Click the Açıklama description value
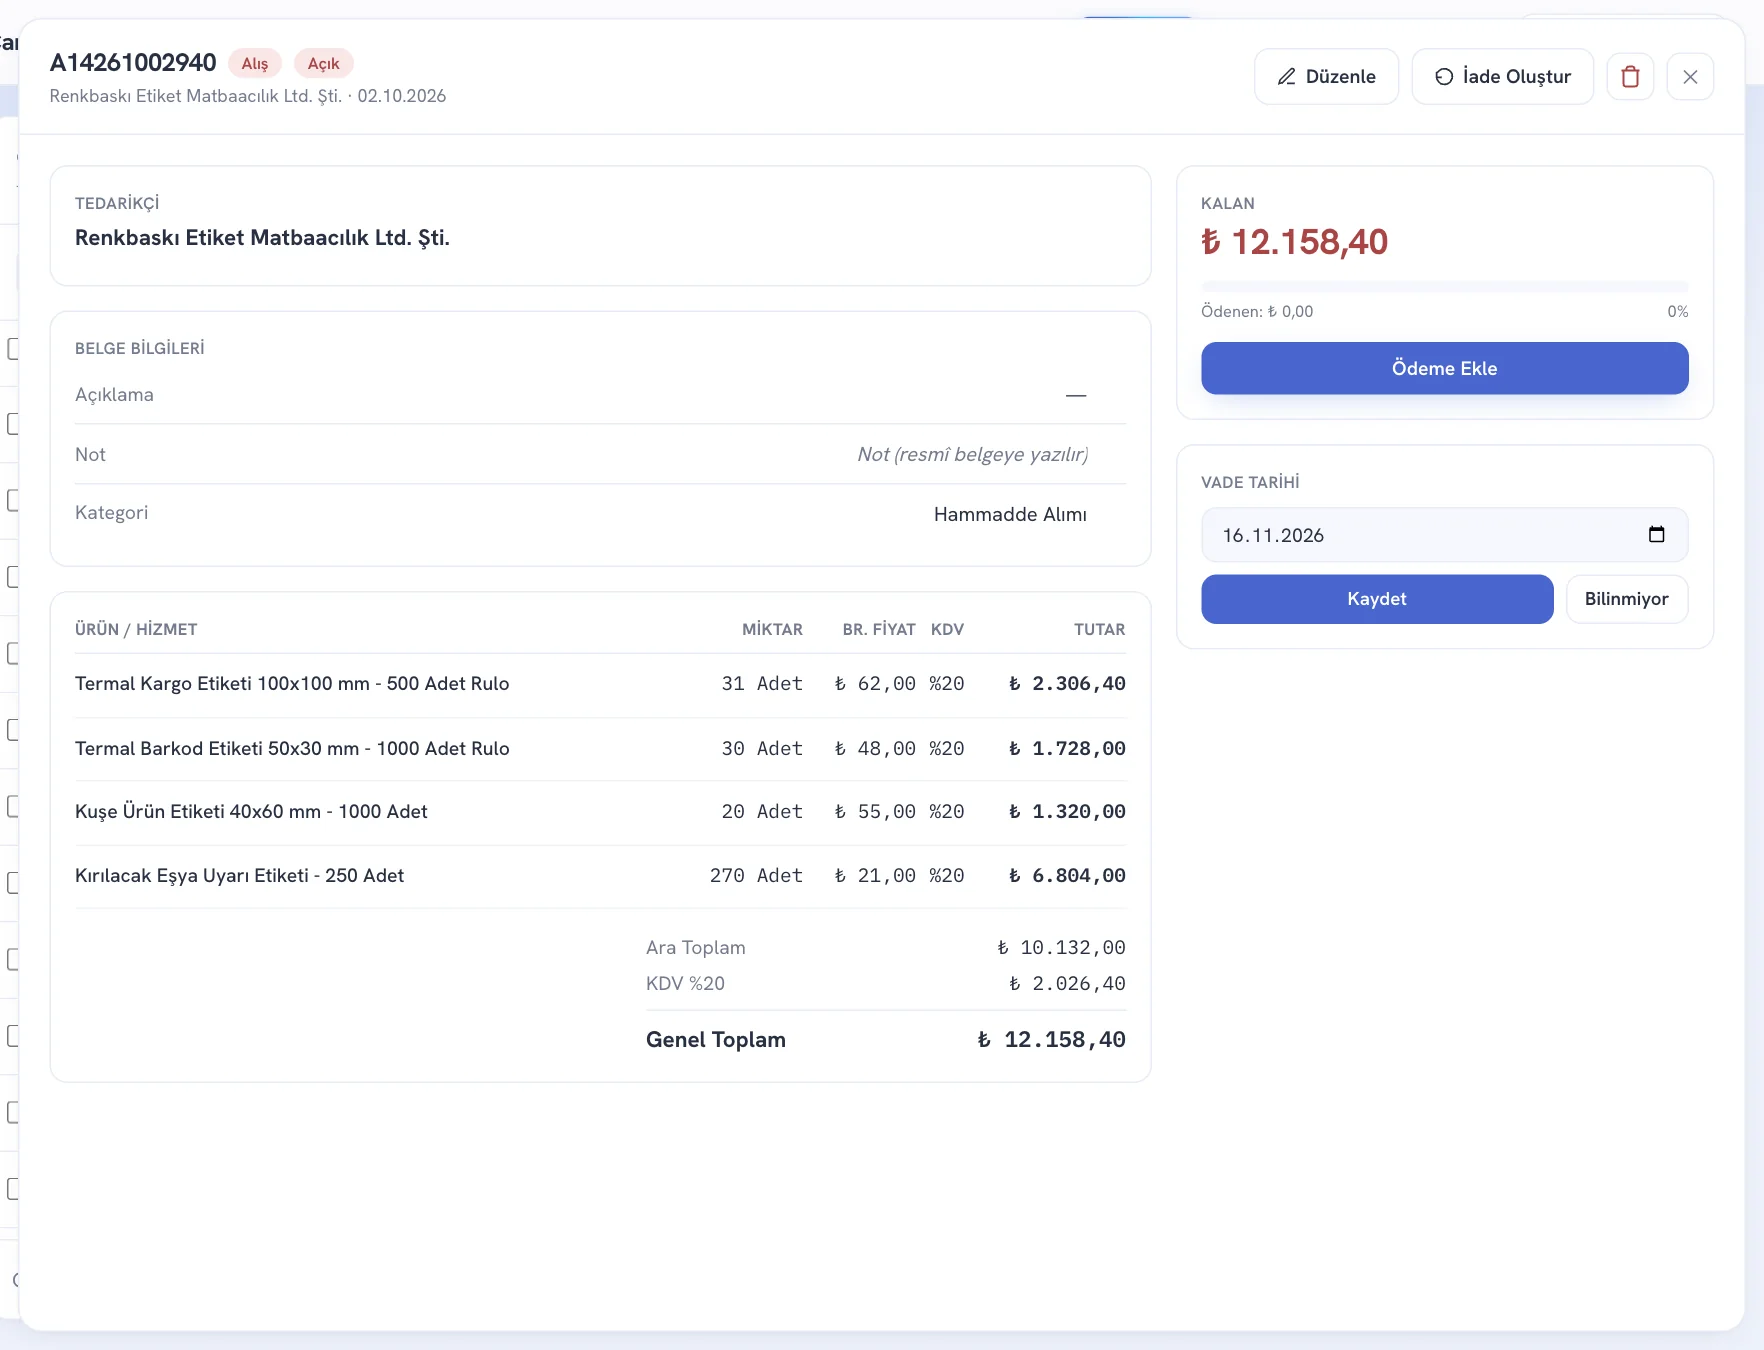1764x1350 pixels. pos(1076,395)
